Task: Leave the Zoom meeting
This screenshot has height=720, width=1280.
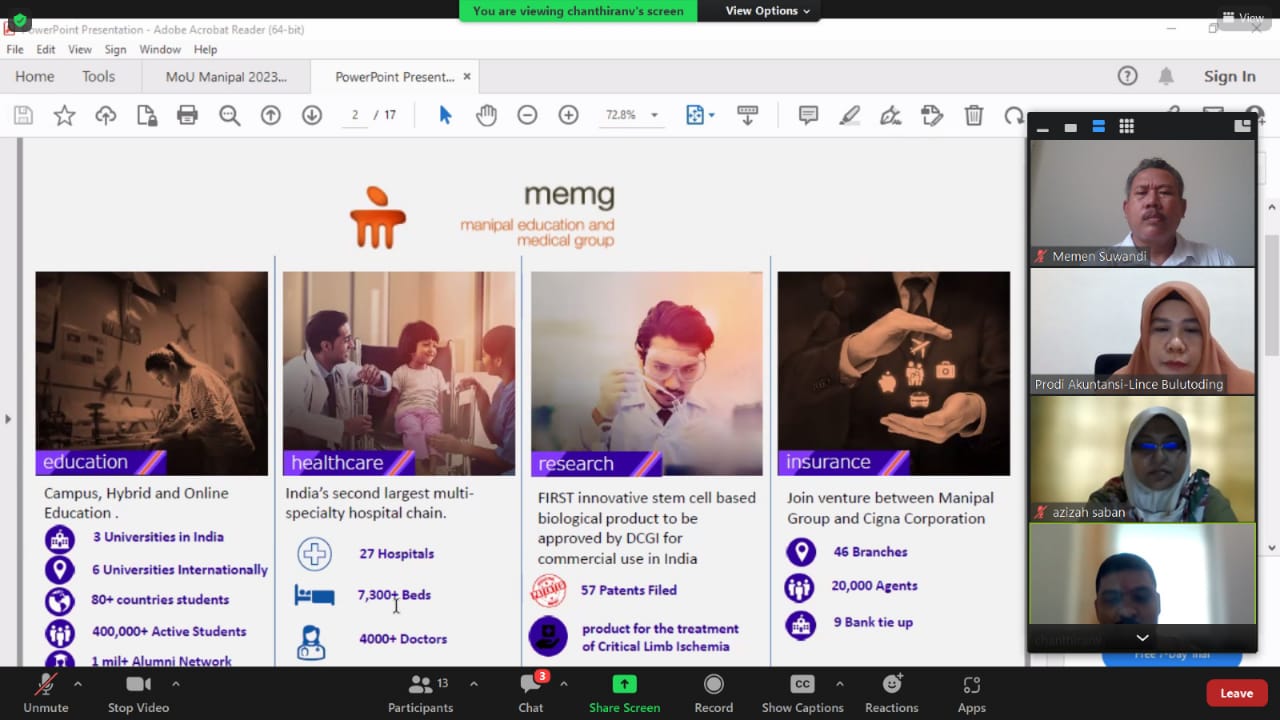Action: pos(1236,693)
